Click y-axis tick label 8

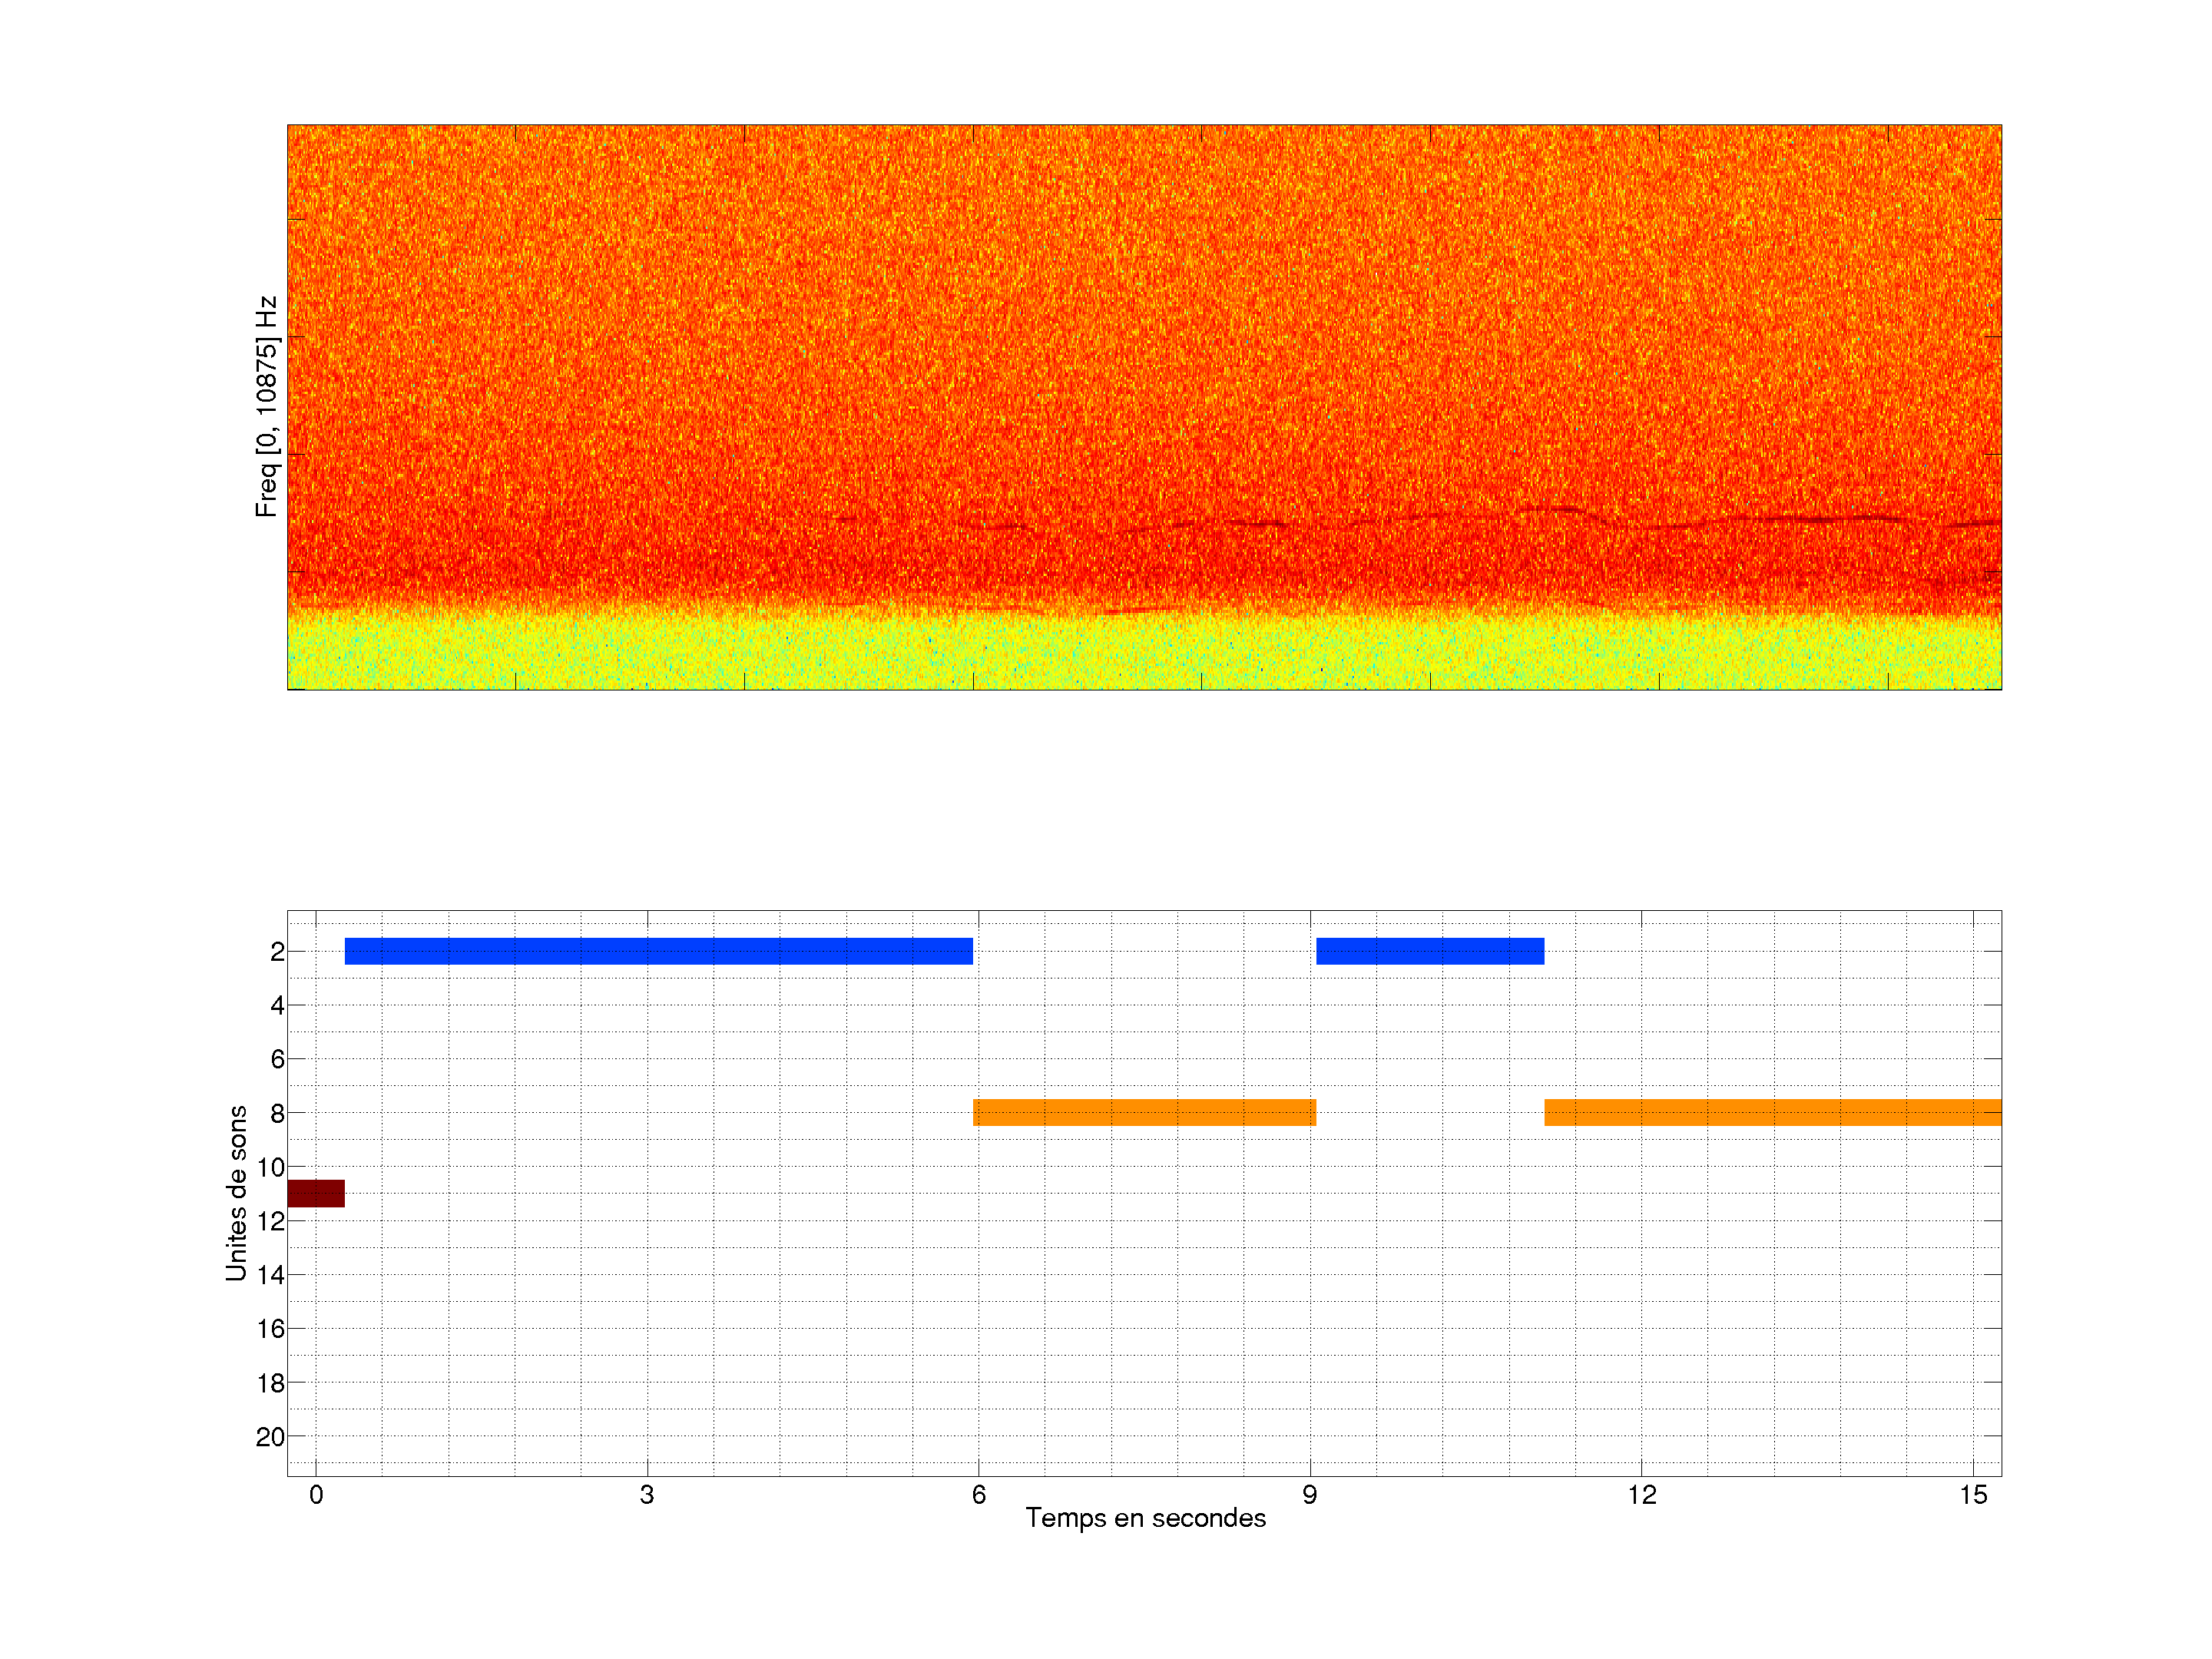[x=277, y=1113]
